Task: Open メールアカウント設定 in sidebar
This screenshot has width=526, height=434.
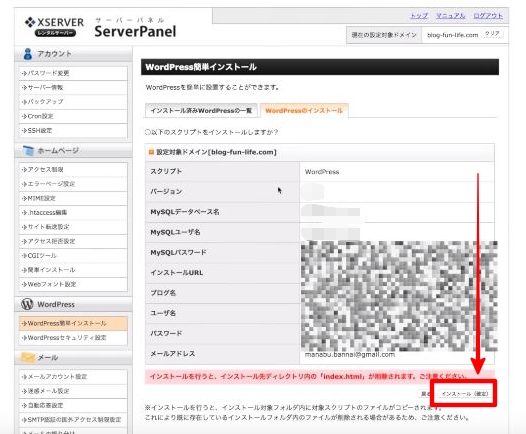Action: coord(73,377)
